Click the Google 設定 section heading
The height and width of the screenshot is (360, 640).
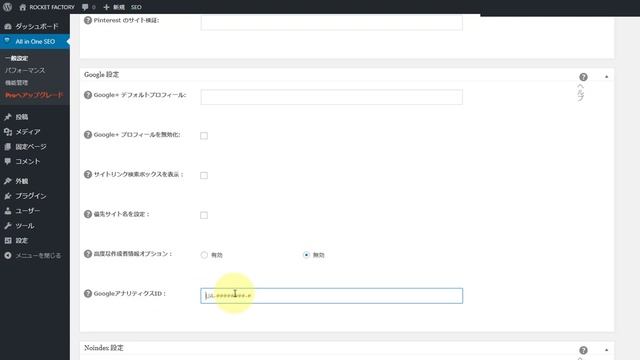tap(102, 75)
